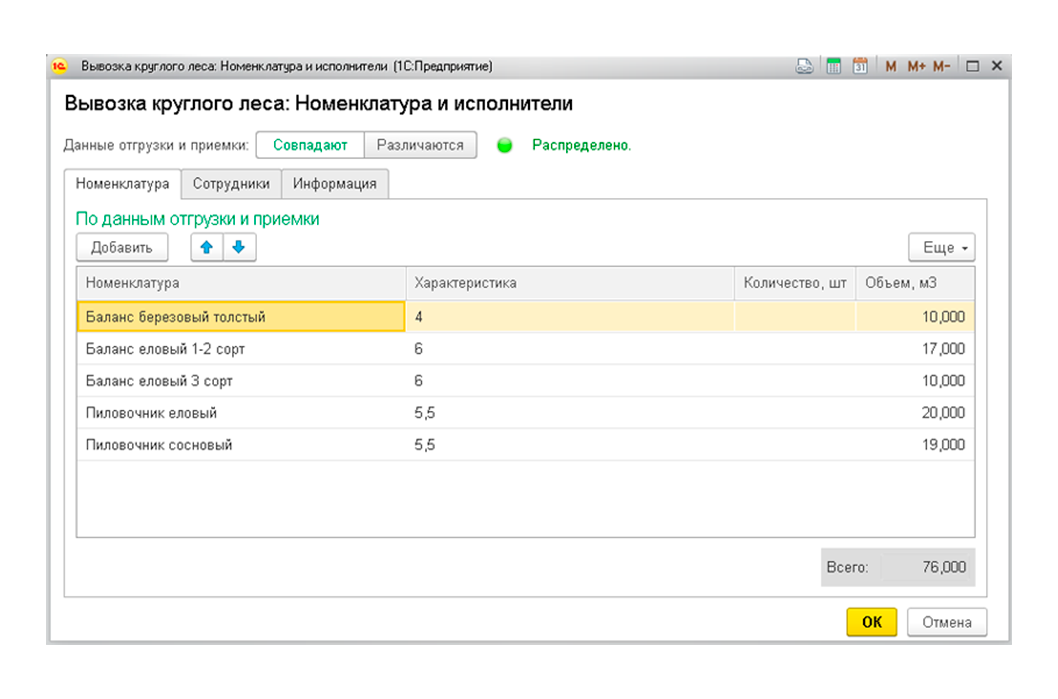Click the M- memory subtract icon
The width and height of the screenshot is (1058, 699).
click(x=941, y=66)
